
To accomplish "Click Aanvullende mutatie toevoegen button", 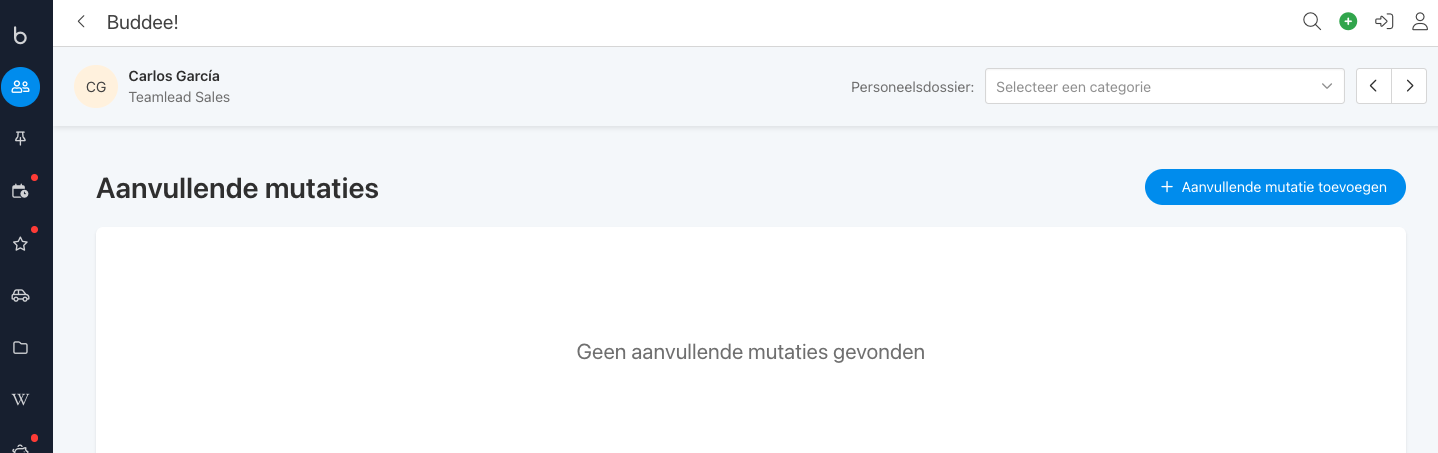I will pyautogui.click(x=1275, y=187).
